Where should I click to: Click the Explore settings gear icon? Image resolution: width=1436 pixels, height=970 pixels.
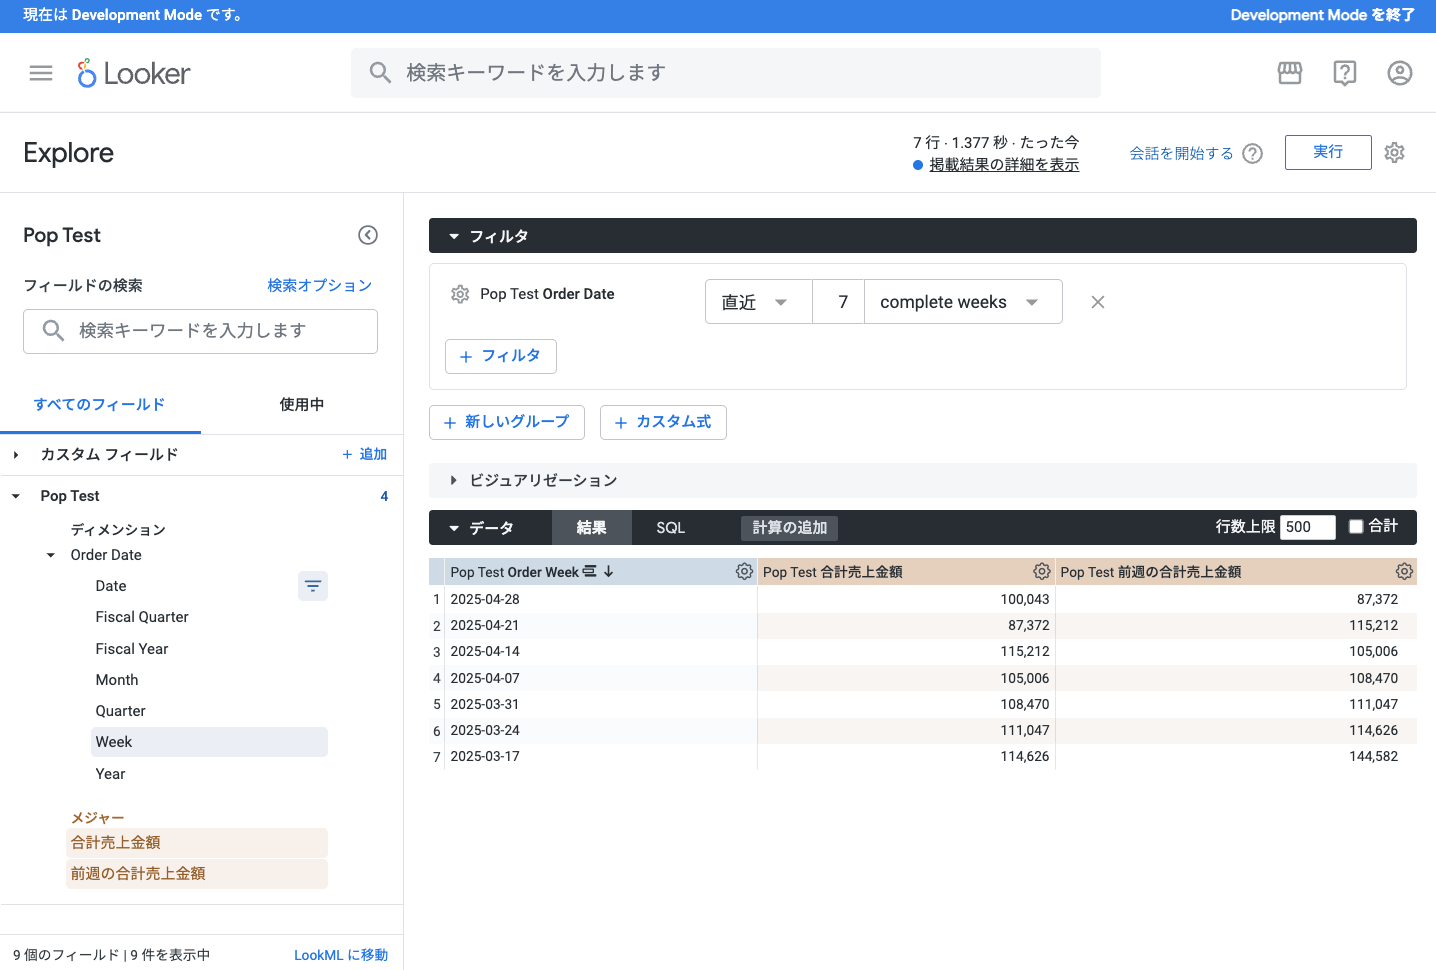[1395, 153]
